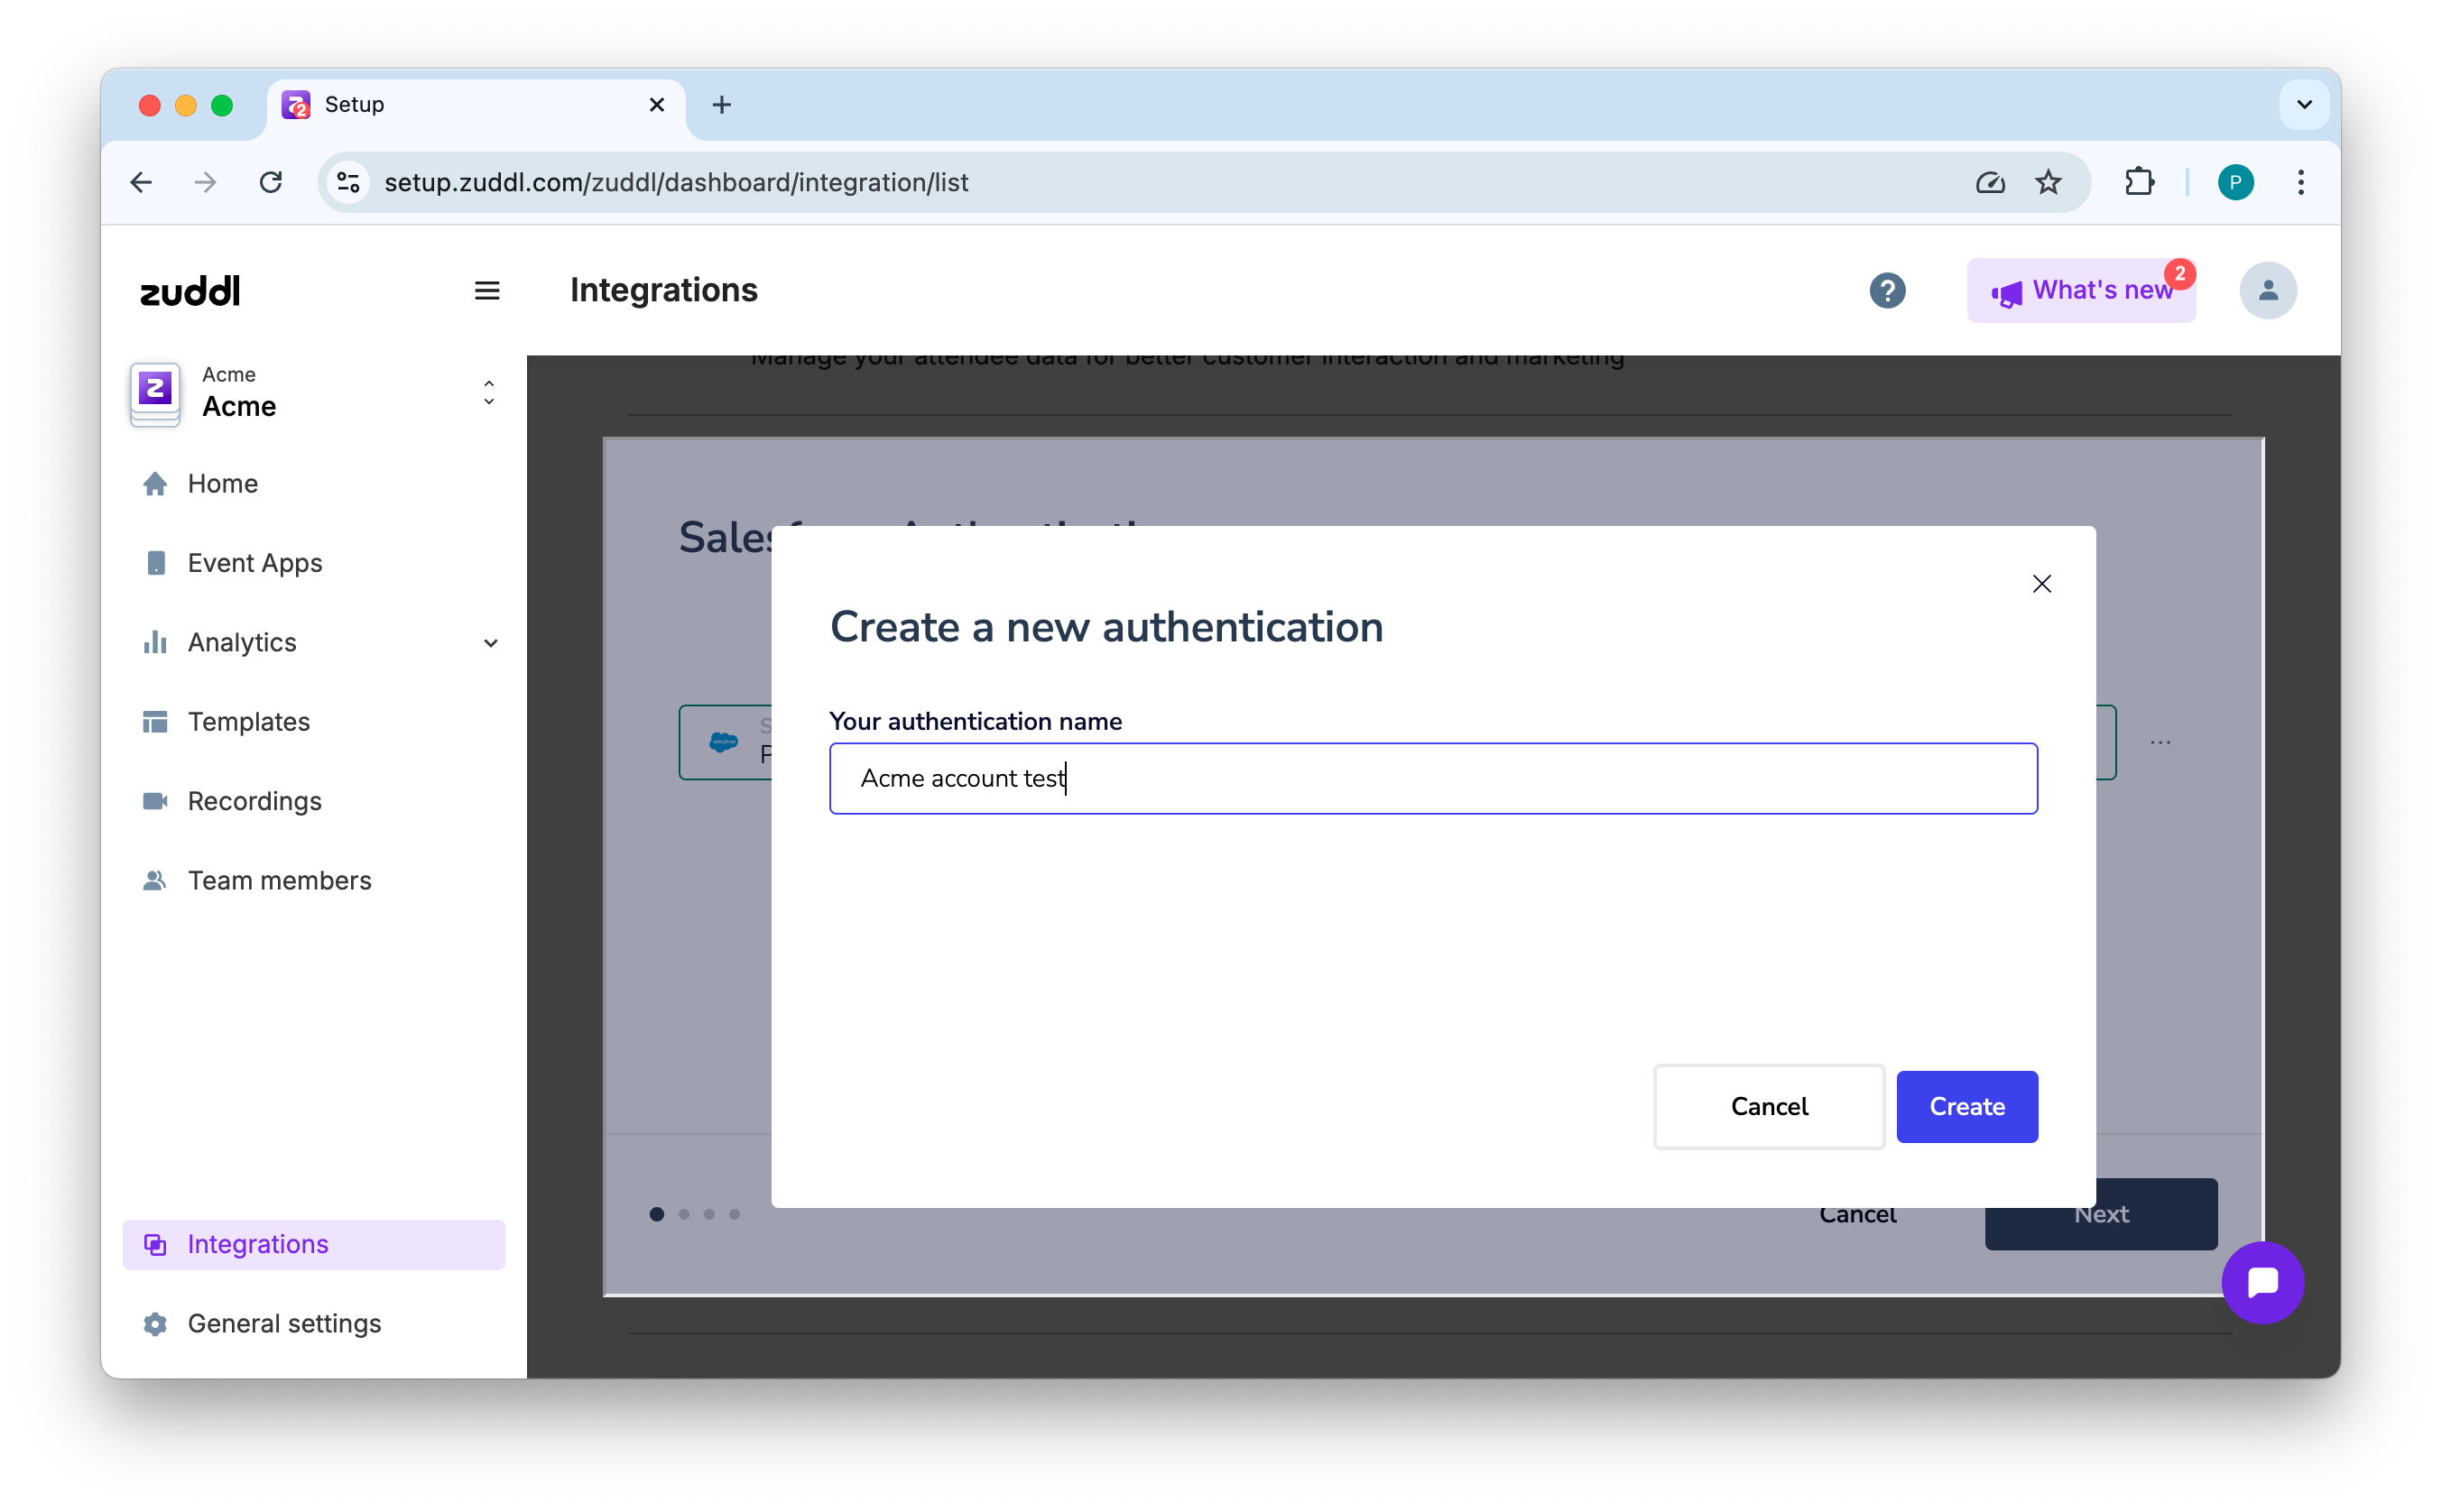Viewport: 2442px width, 1512px height.
Task: Open the chat support bubble
Action: tap(2262, 1282)
